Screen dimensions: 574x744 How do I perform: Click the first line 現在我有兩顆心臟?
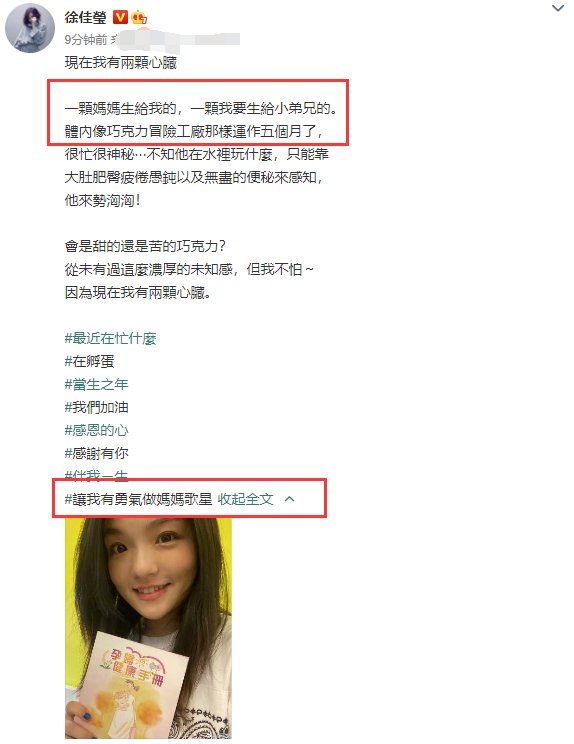click(120, 63)
